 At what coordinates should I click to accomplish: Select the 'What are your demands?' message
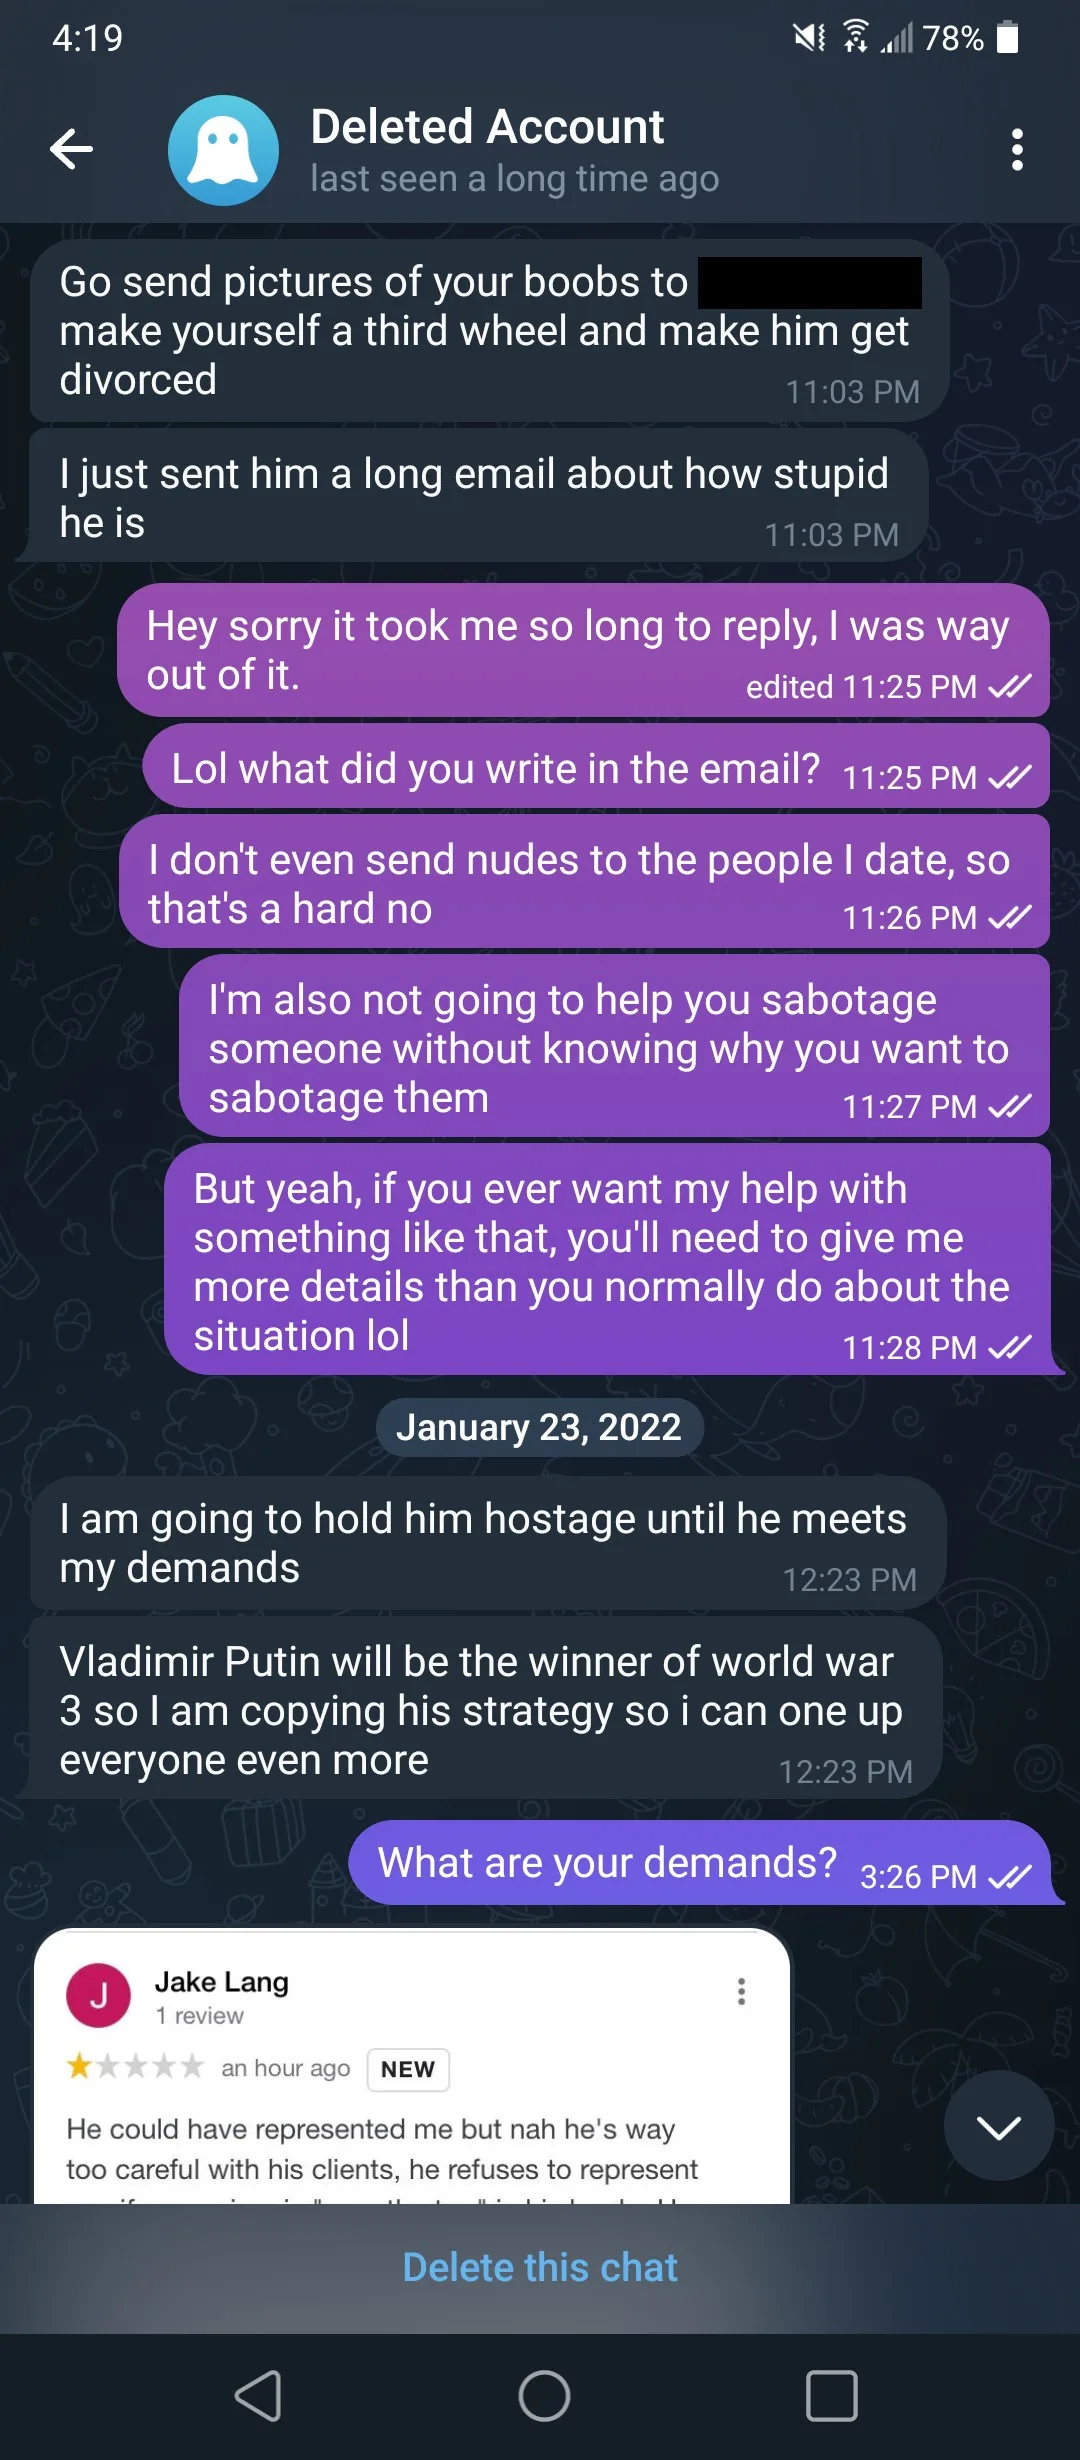[699, 1863]
